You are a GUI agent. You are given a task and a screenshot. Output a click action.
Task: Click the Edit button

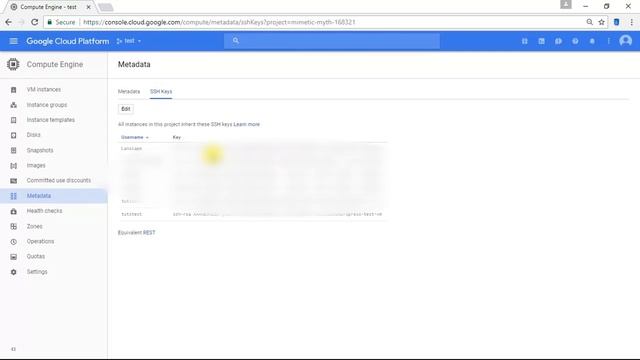click(126, 109)
